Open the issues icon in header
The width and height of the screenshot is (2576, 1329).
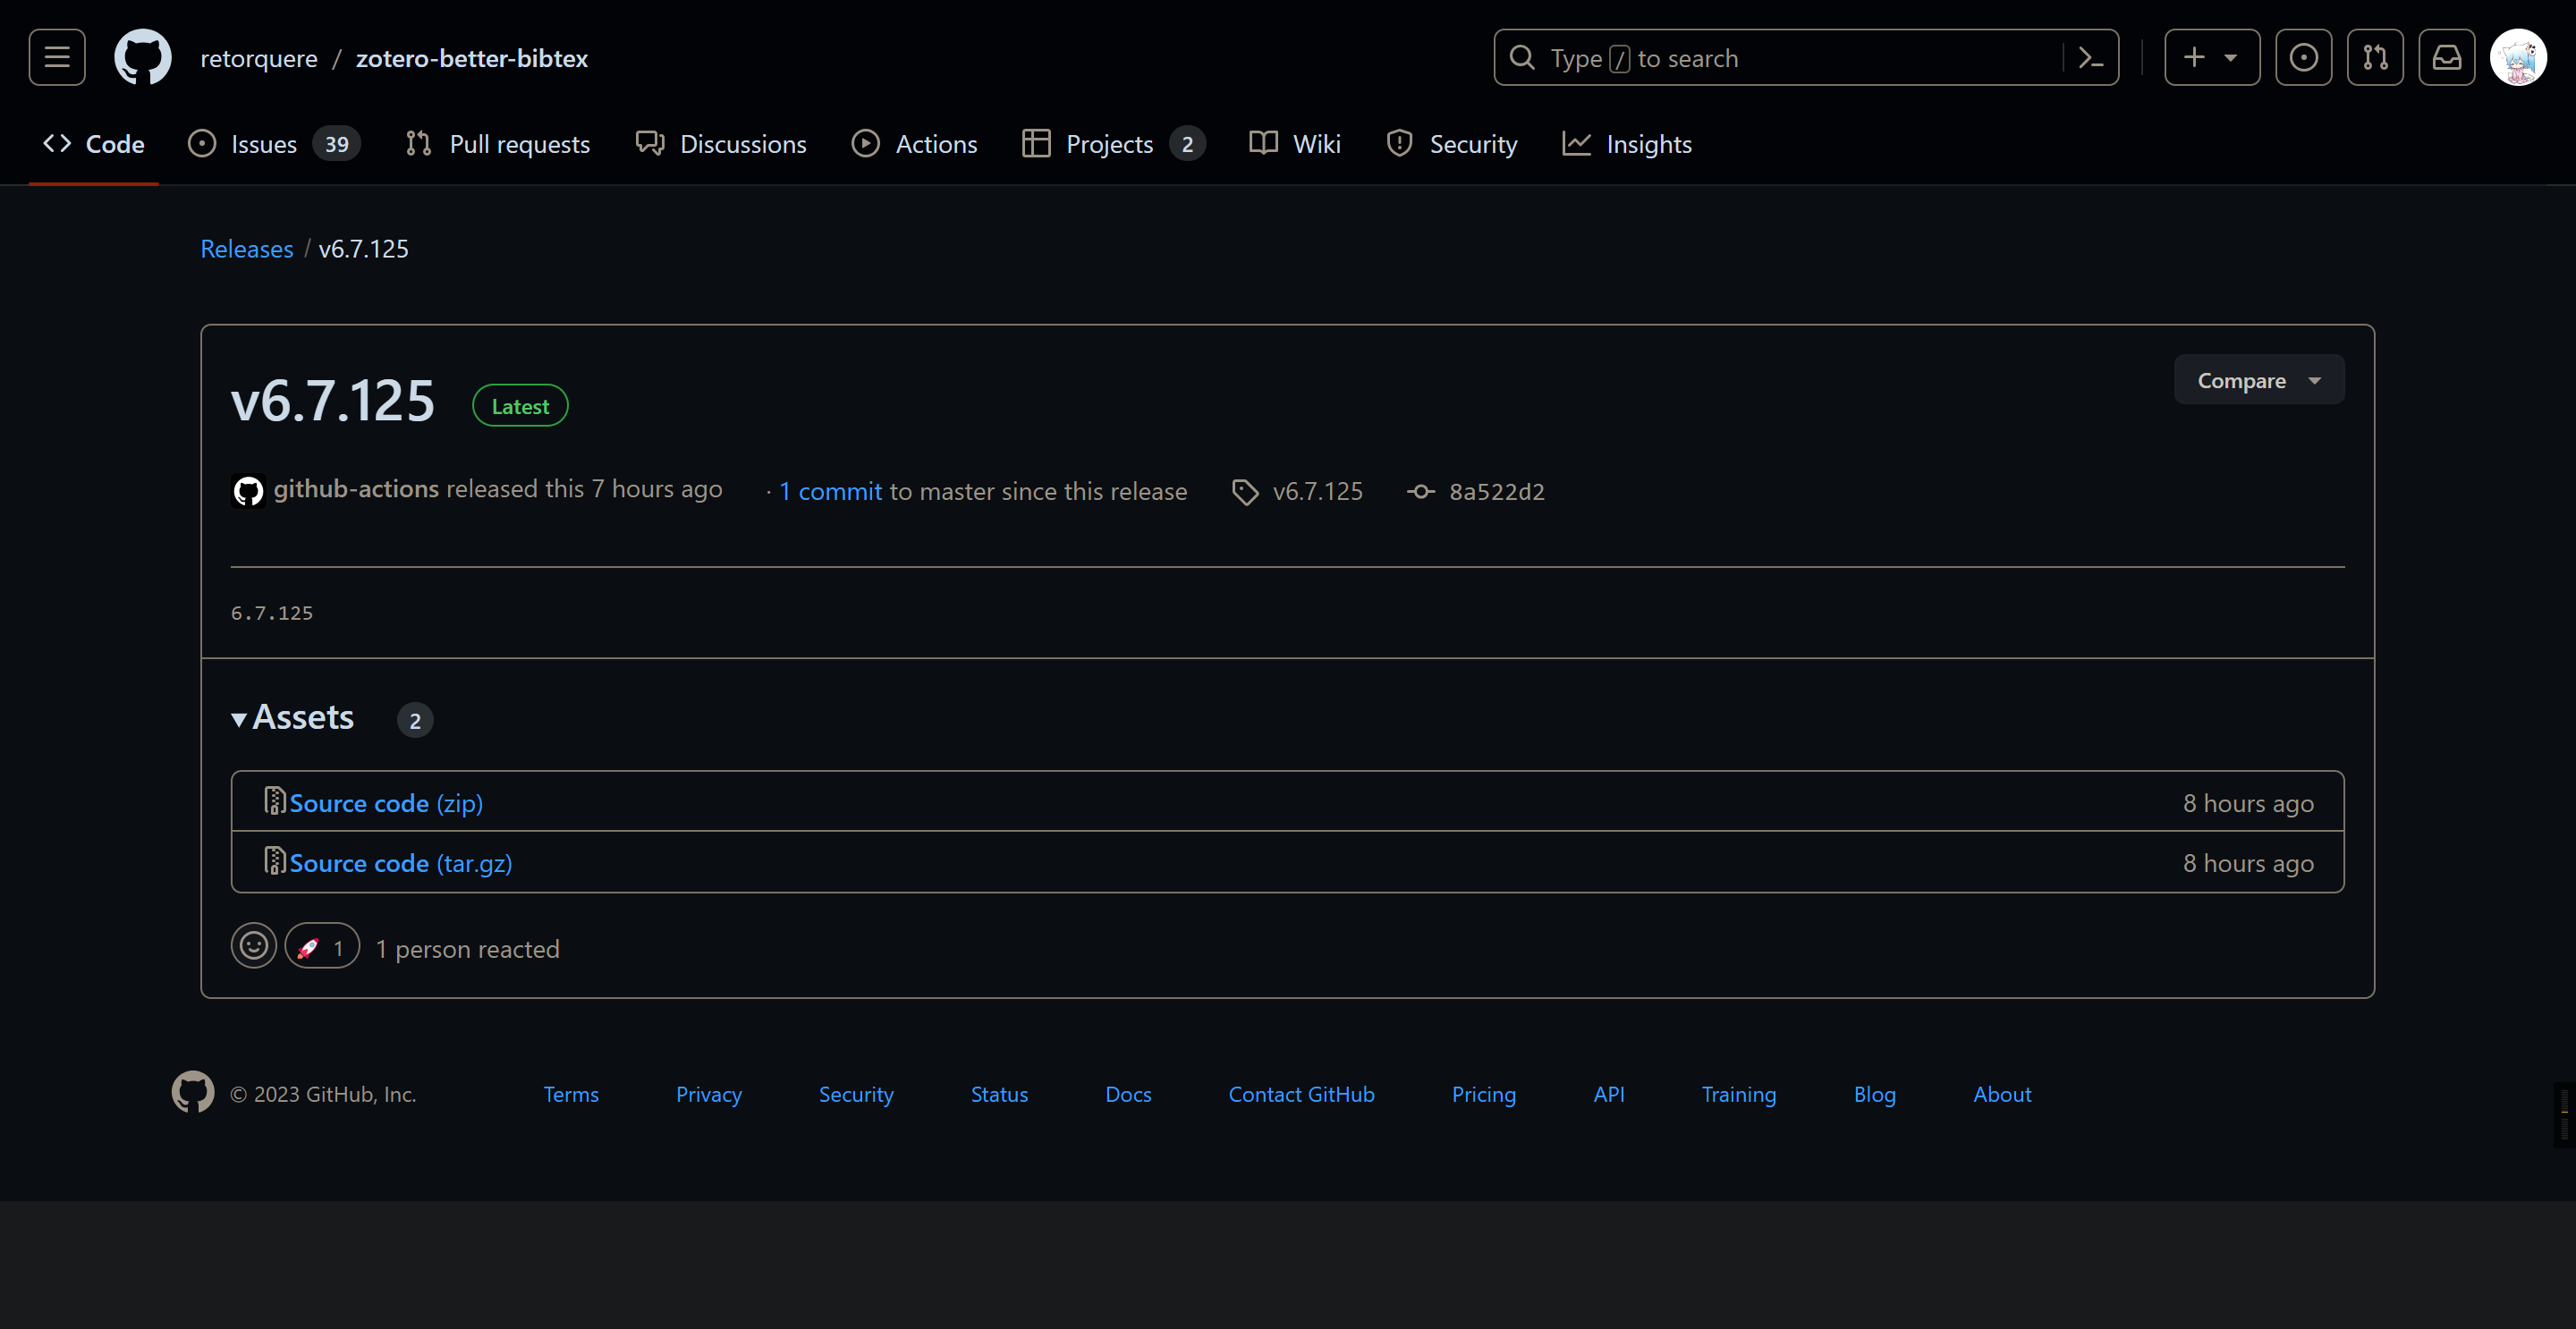pos(2303,58)
